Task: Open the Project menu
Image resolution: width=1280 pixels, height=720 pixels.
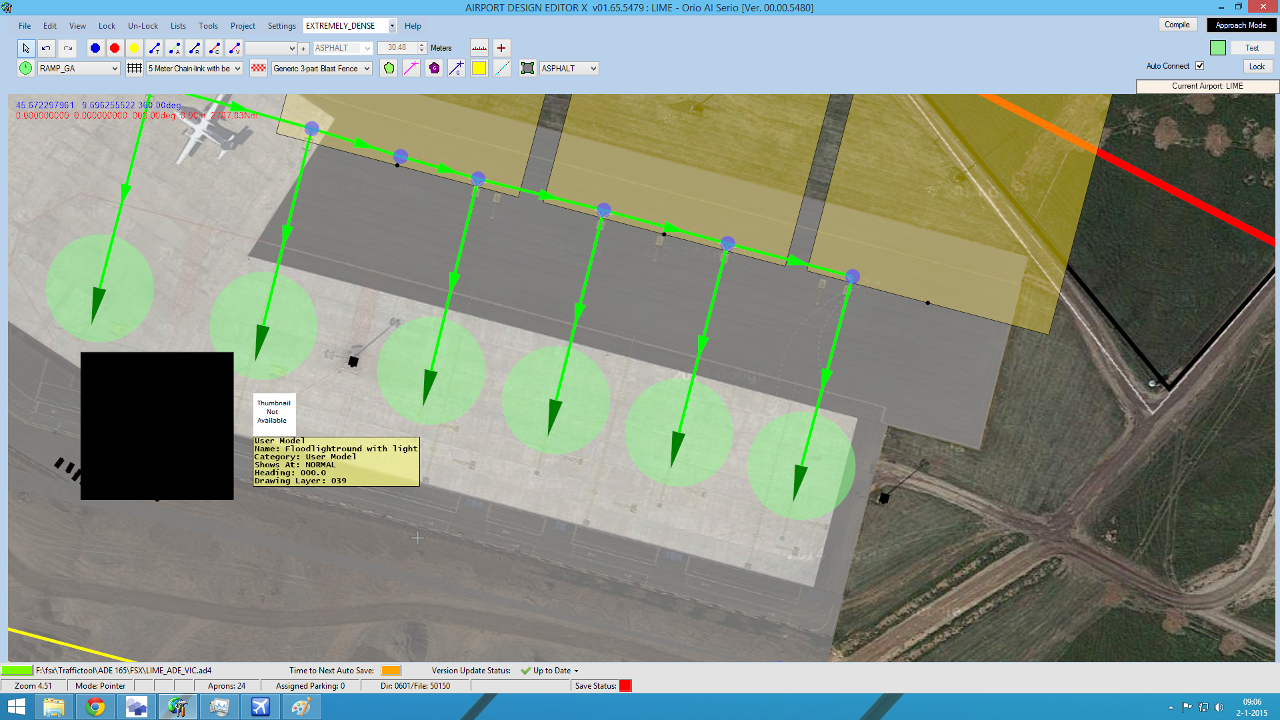Action: pos(242,26)
